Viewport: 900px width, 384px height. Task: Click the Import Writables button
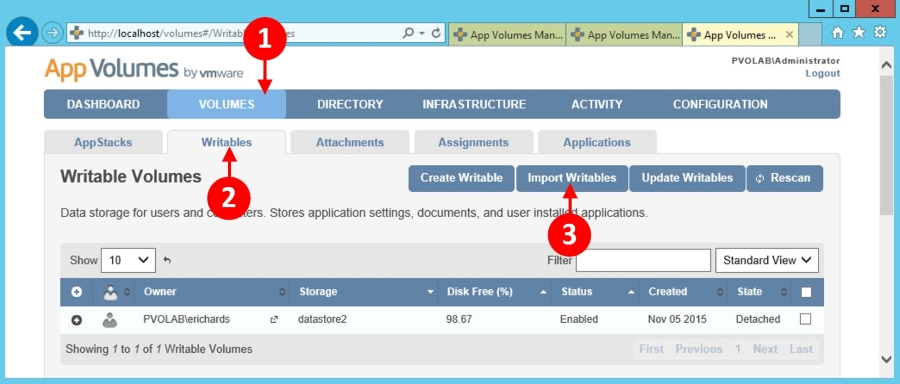572,179
